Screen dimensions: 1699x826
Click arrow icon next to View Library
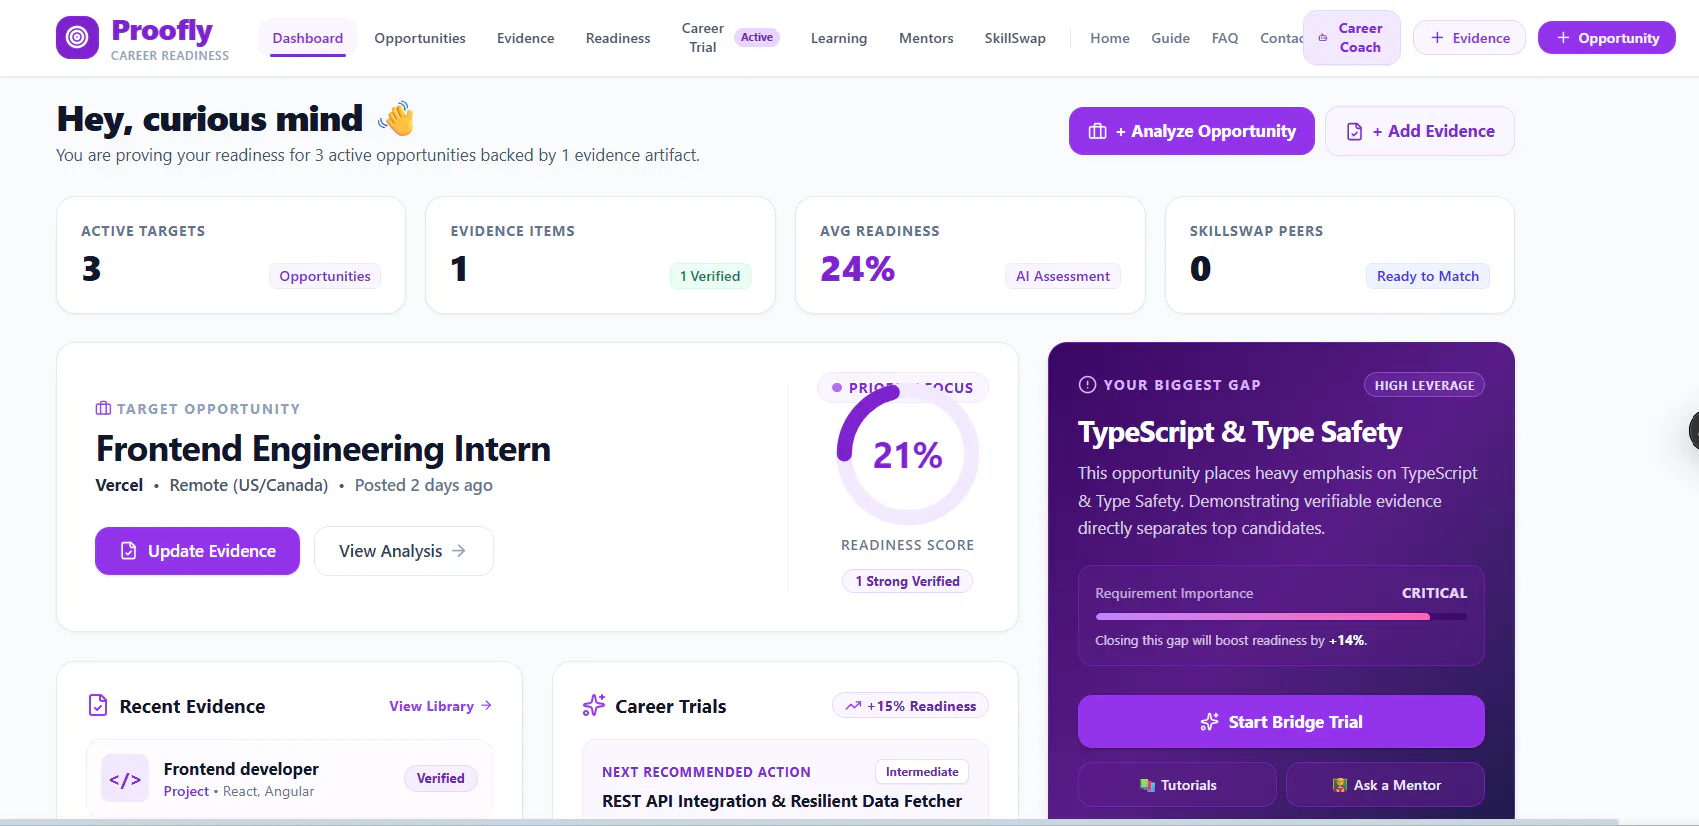(486, 705)
